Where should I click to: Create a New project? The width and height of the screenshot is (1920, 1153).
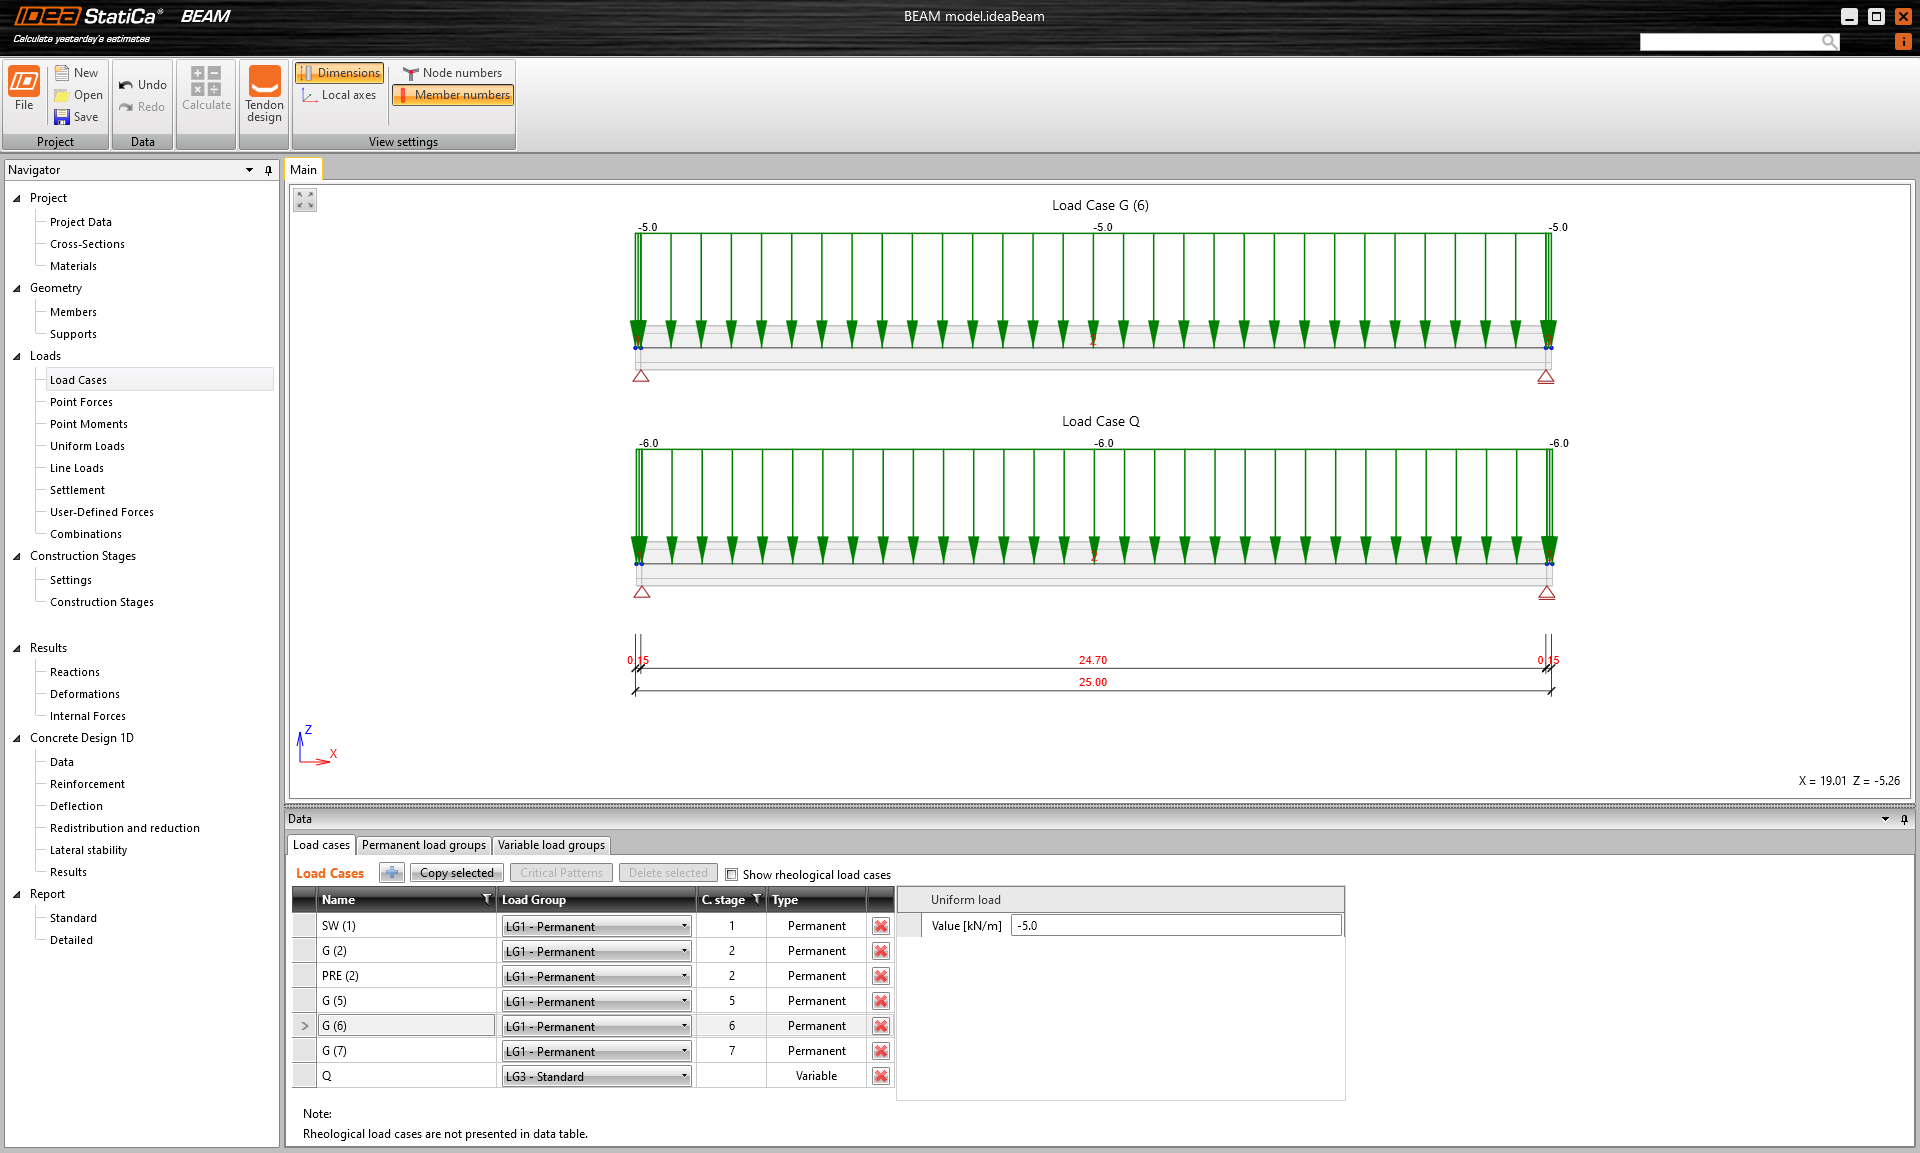click(78, 72)
